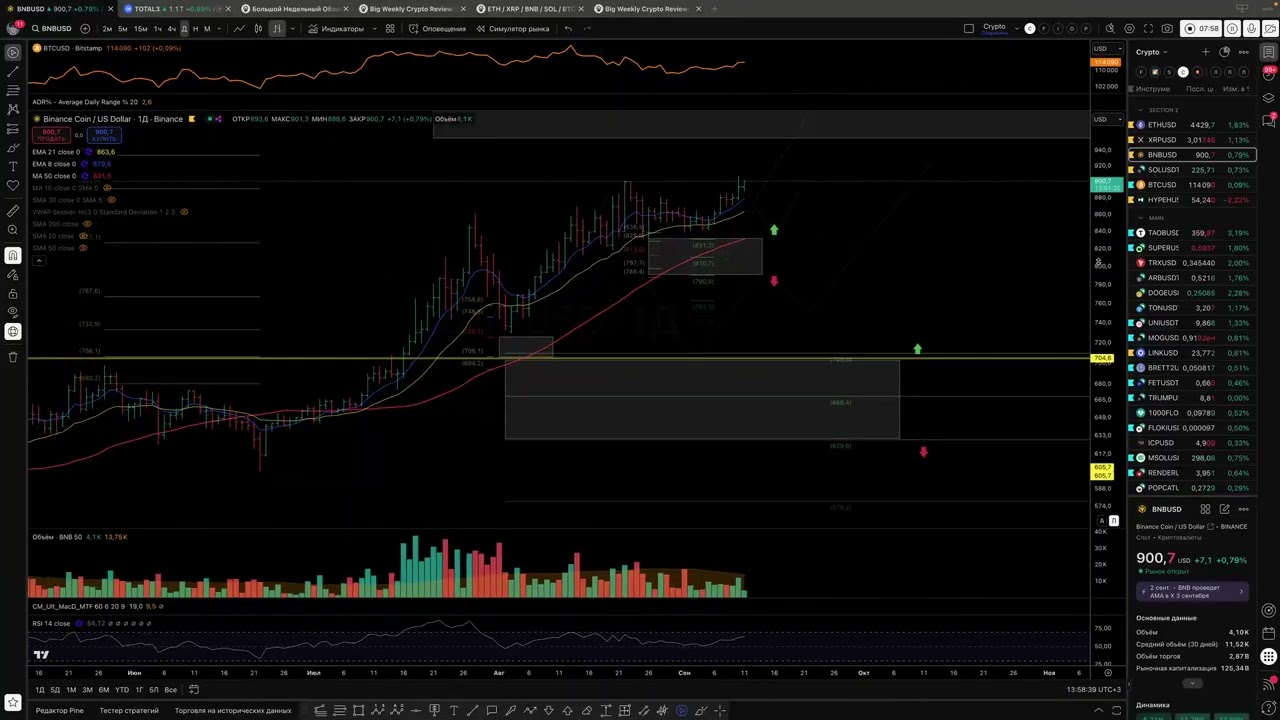
Task: Select the 1ч timeframe
Action: point(158,29)
